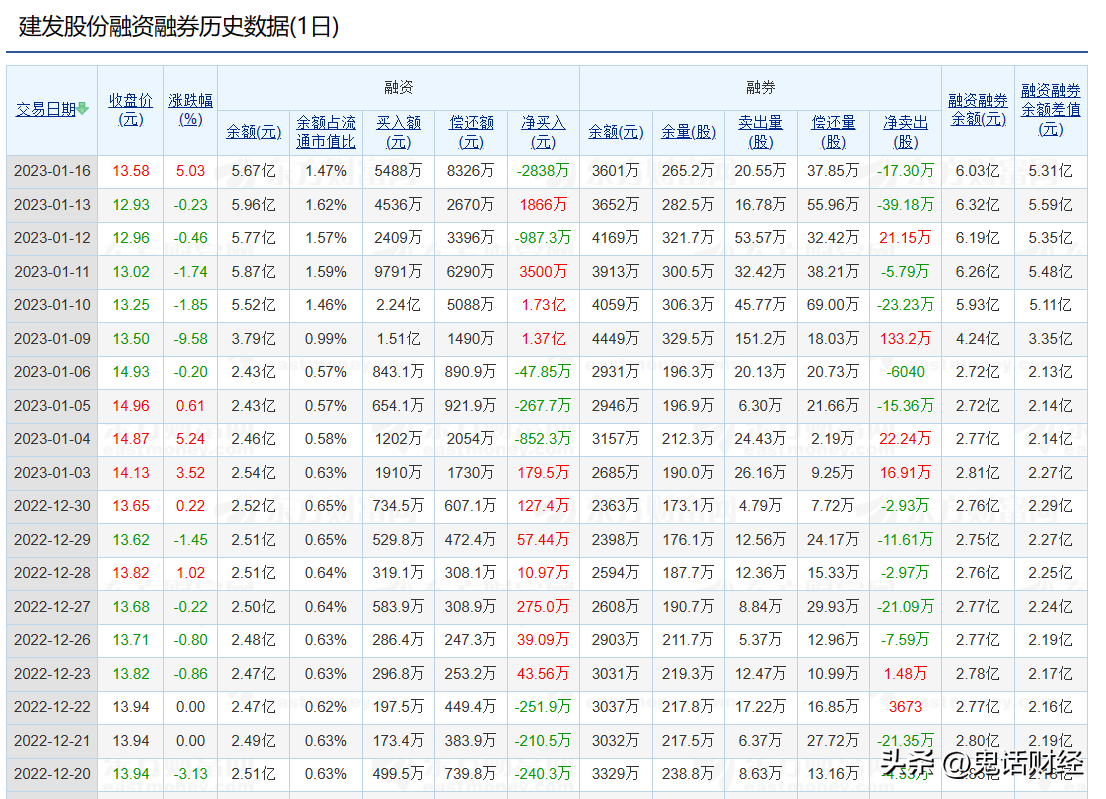Click the green sort arrow beside 交易日期
Image resolution: width=1106 pixels, height=799 pixels.
click(x=83, y=109)
